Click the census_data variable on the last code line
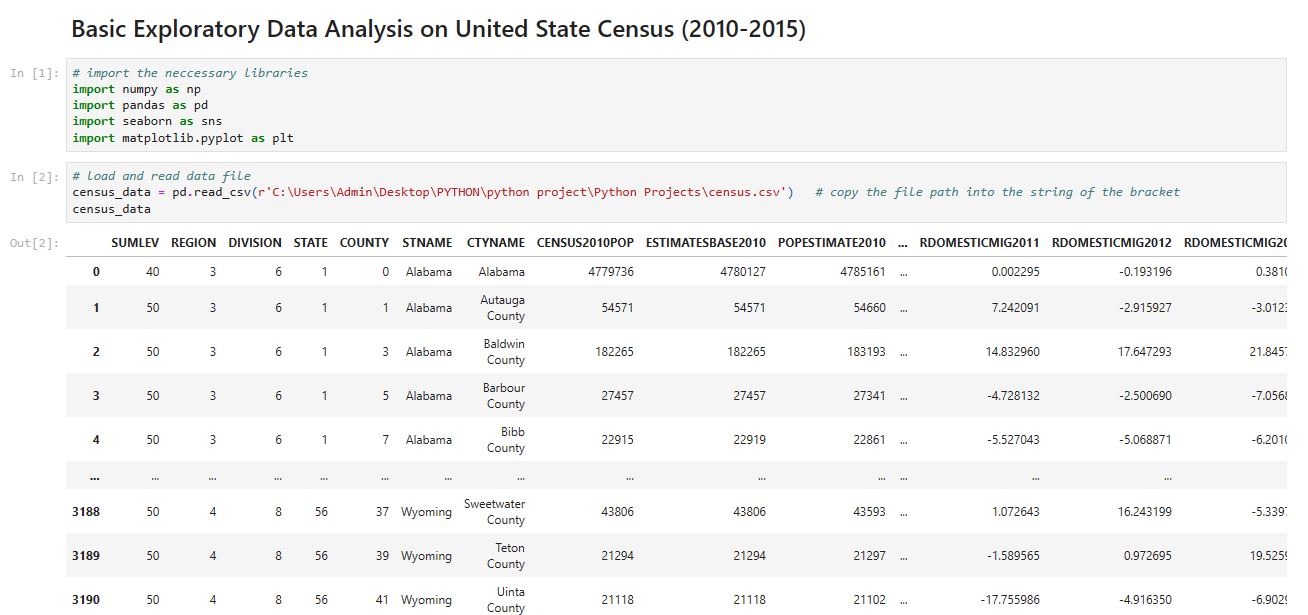1308x615 pixels. tap(112, 209)
